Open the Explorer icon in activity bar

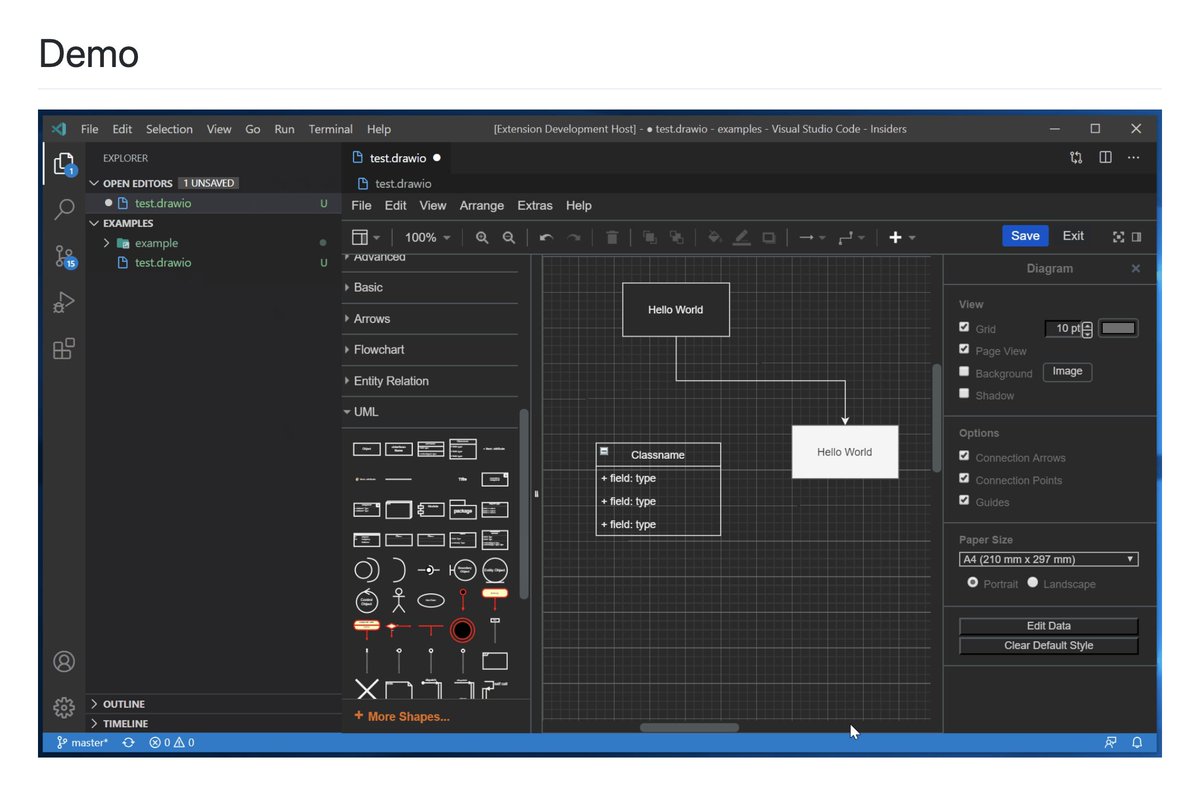point(64,164)
